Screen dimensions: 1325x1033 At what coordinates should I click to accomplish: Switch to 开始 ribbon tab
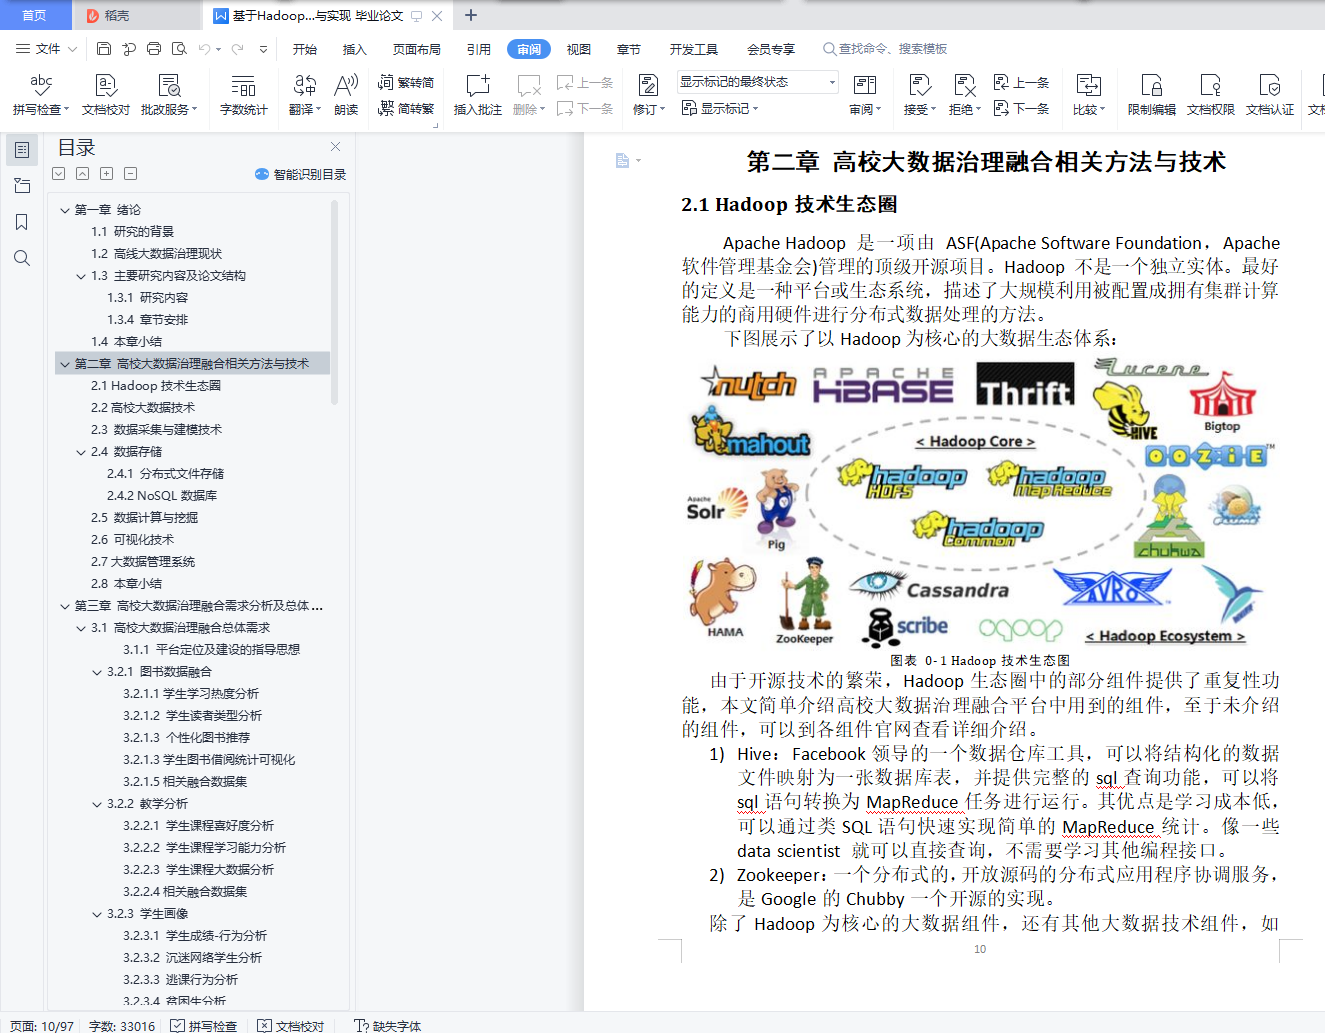click(x=305, y=49)
